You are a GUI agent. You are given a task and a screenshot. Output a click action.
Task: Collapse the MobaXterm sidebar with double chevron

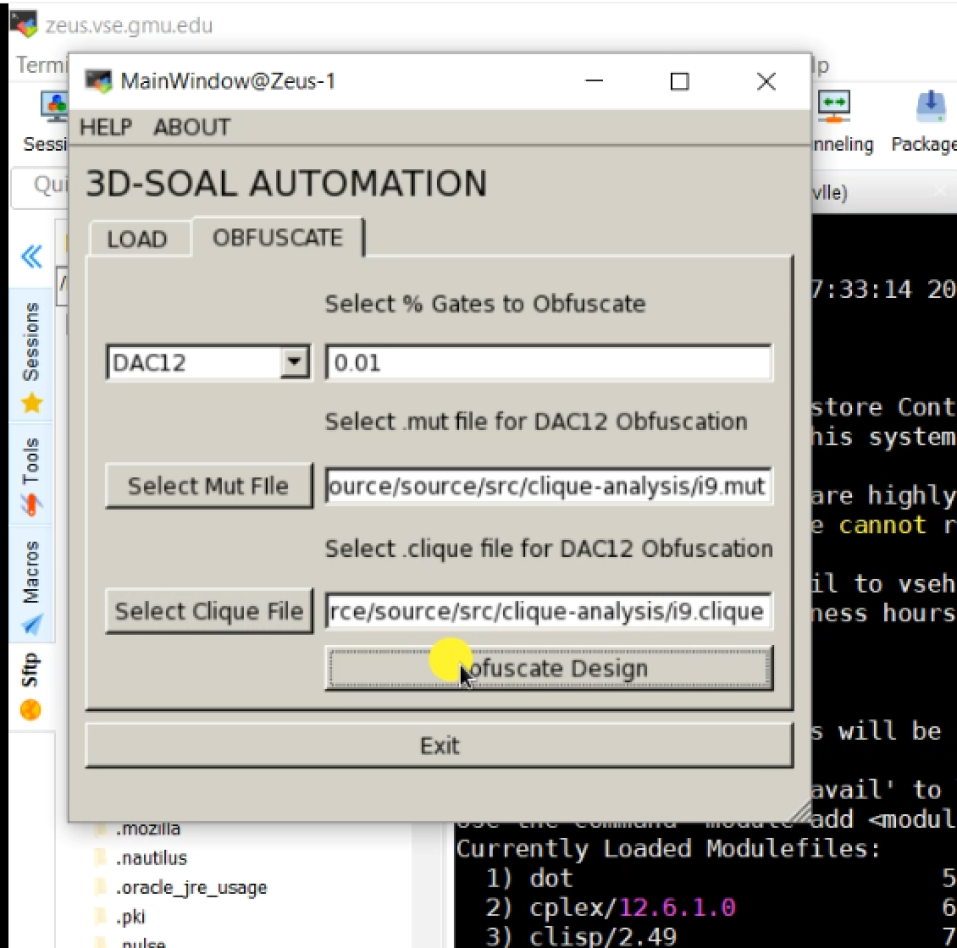[32, 256]
